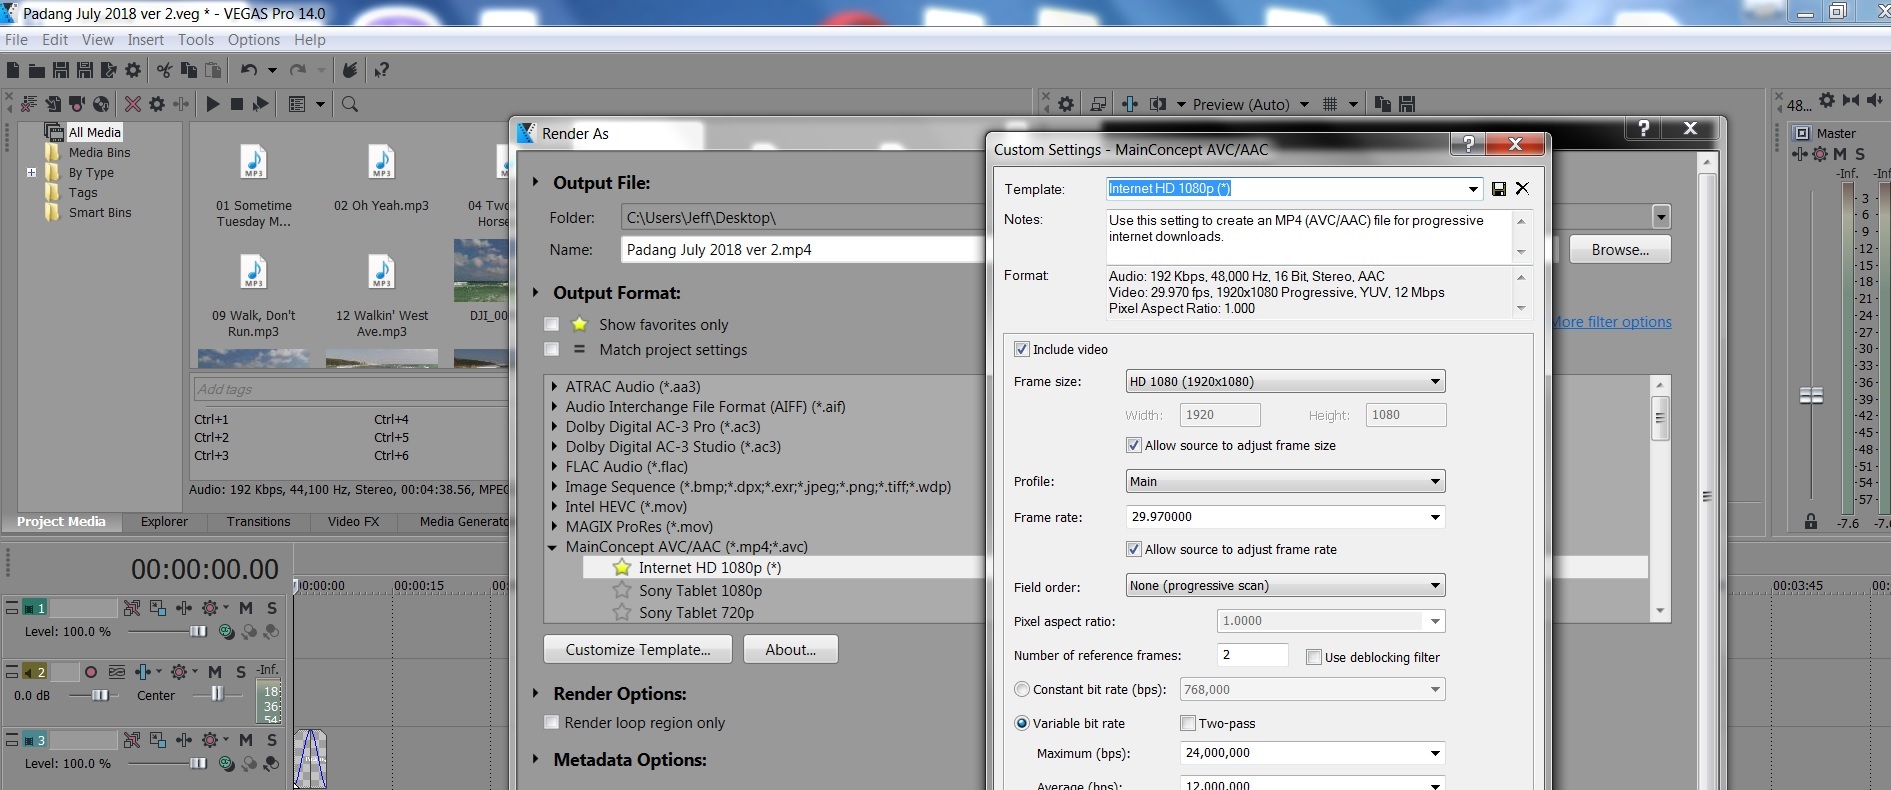Viewport: 1891px width, 790px height.
Task: Remove the selected media with the red X icon
Action: click(x=132, y=104)
